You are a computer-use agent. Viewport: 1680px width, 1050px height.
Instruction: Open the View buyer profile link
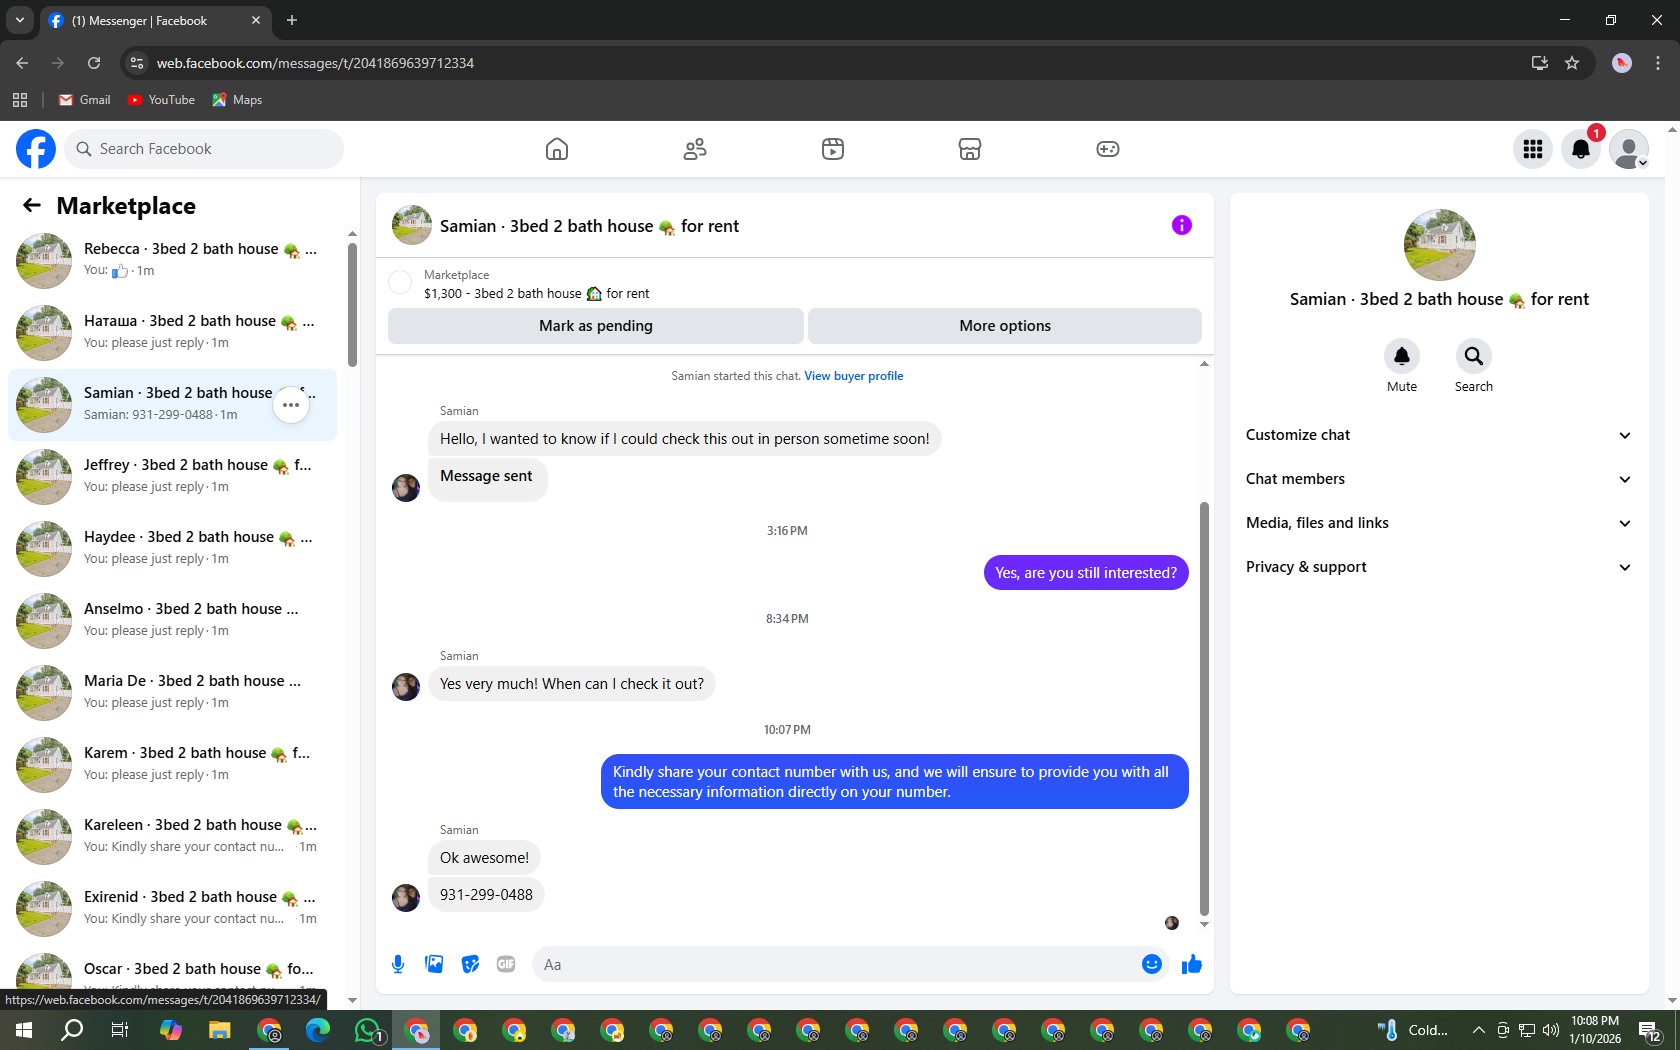point(854,376)
